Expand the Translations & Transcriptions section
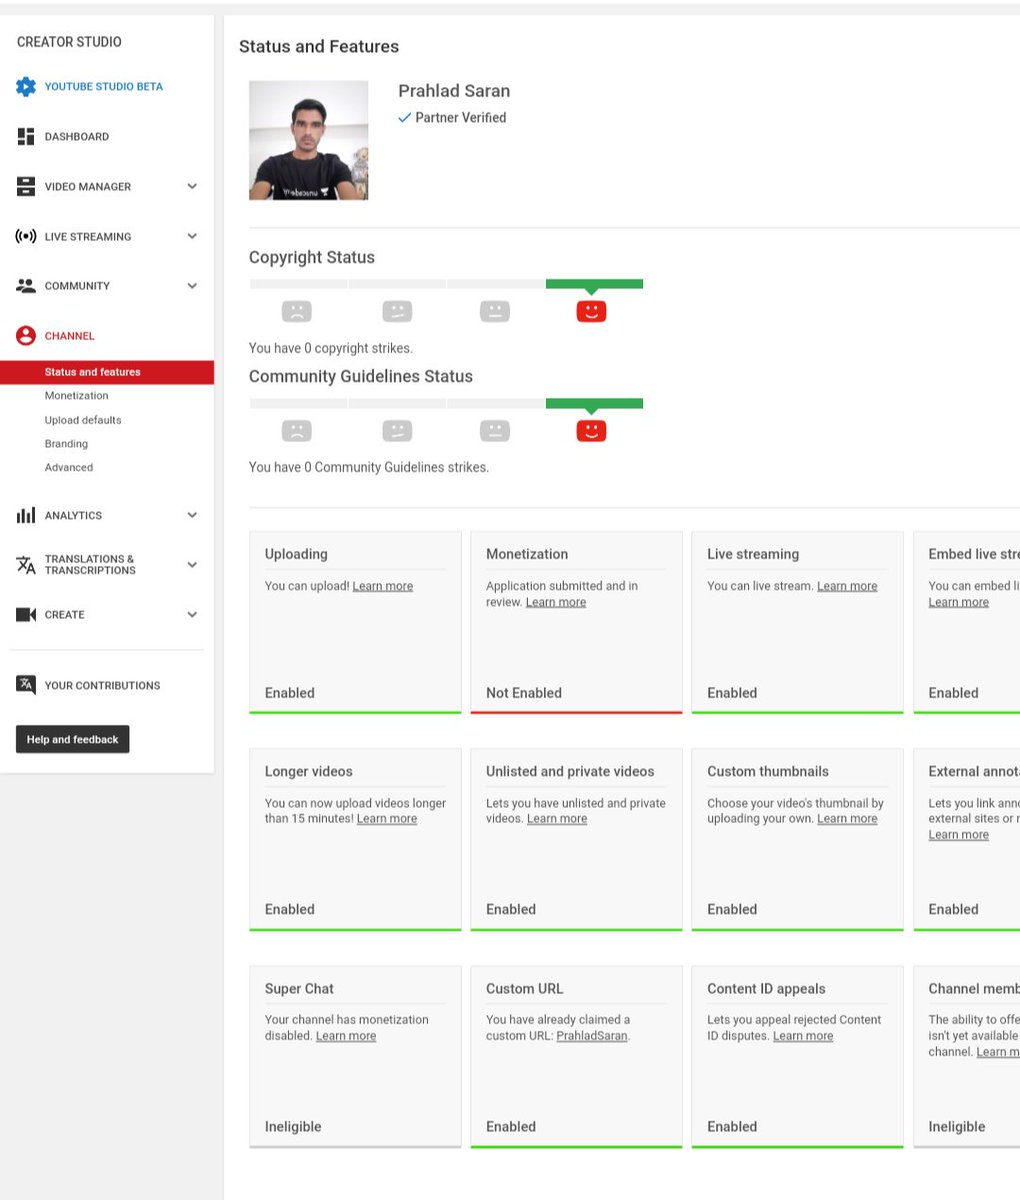The height and width of the screenshot is (1200, 1020). (x=192, y=565)
